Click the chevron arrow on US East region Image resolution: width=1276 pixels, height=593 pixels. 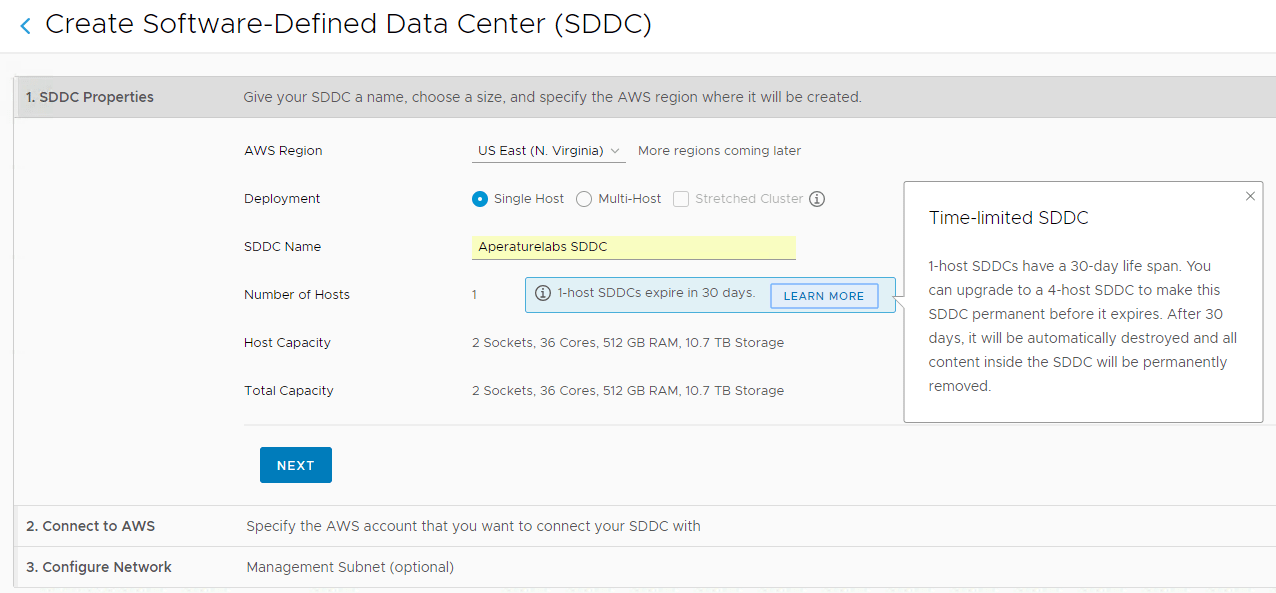click(x=615, y=151)
